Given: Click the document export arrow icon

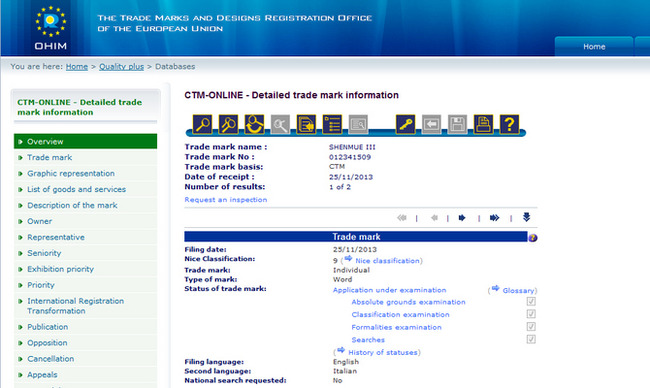Looking at the screenshot, I should tap(306, 124).
